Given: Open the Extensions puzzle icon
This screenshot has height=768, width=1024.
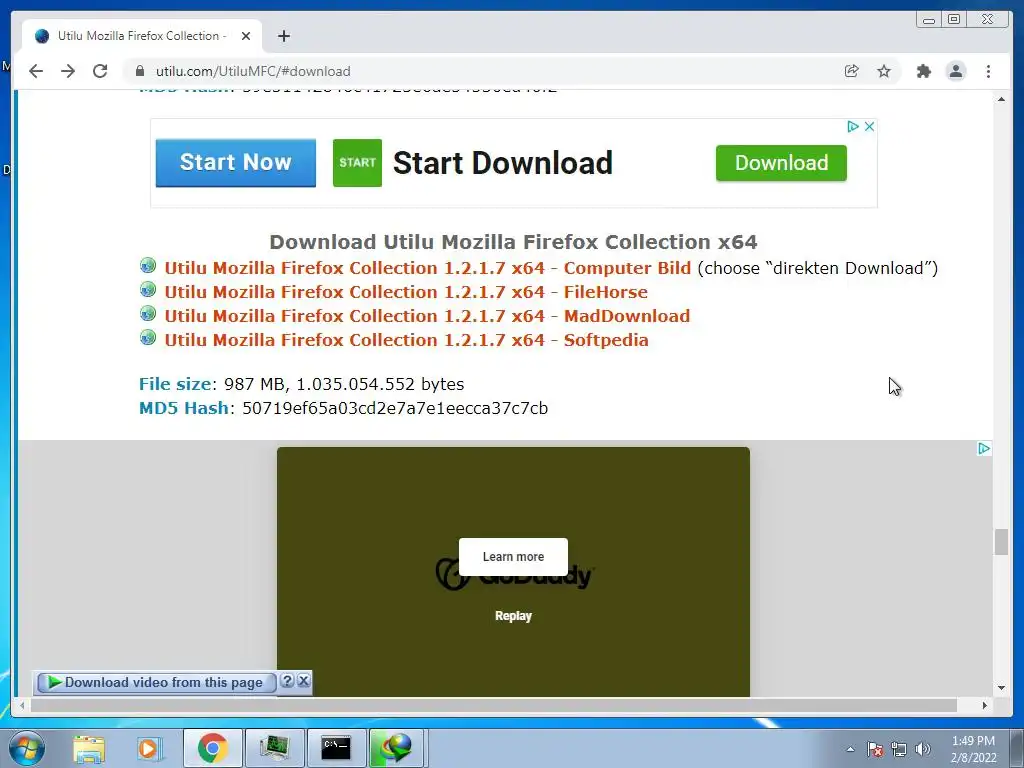Looking at the screenshot, I should click(923, 71).
